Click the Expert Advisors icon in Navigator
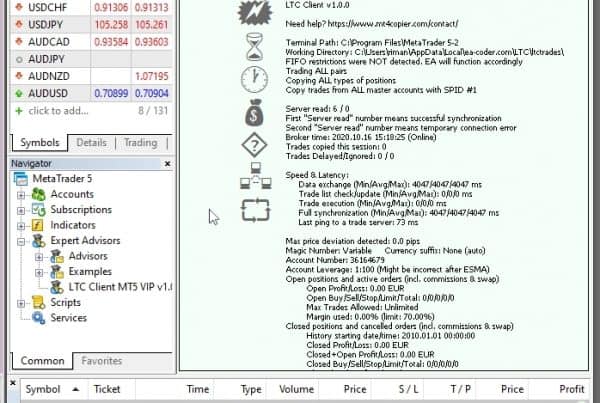The width and height of the screenshot is (600, 403). point(38,241)
